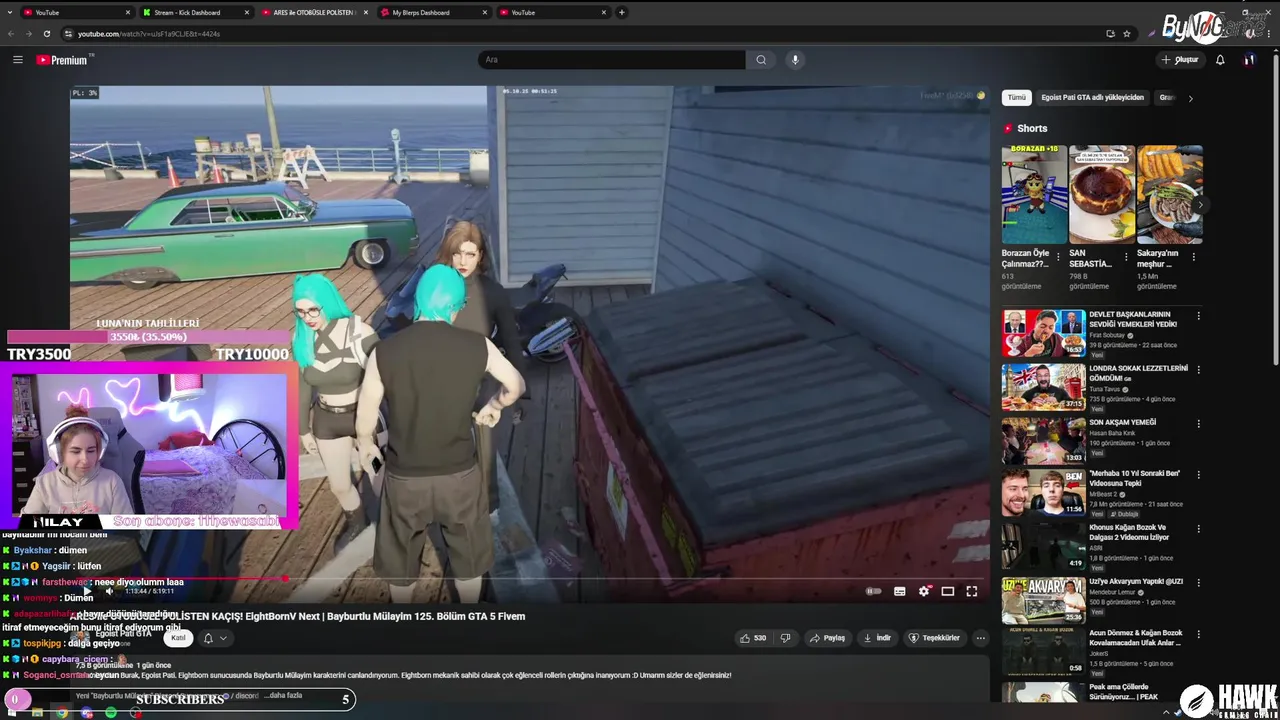Viewport: 1280px width, 720px height.
Task: Click the İndir download button
Action: [x=877, y=638]
